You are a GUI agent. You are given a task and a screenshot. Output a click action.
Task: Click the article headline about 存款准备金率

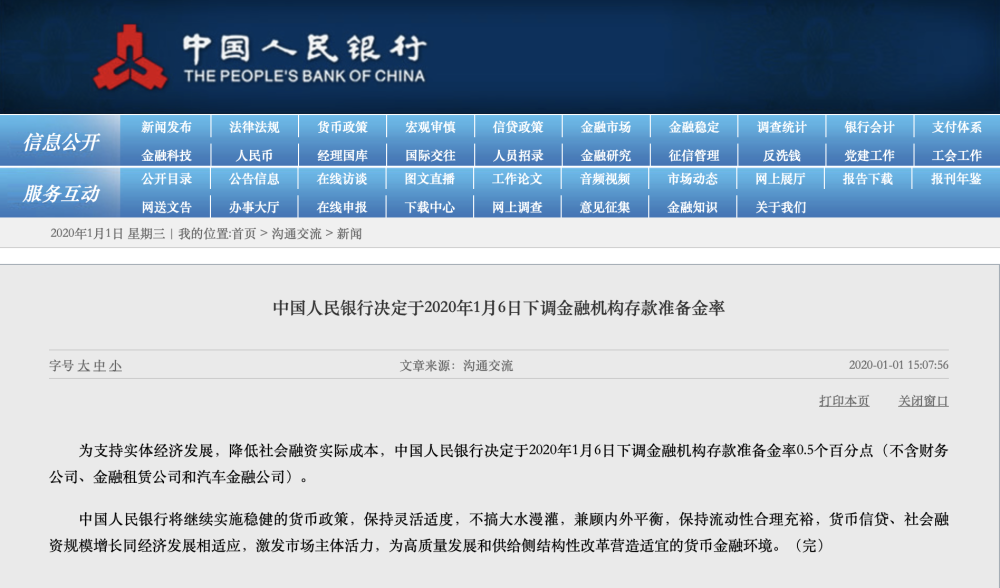click(x=499, y=308)
